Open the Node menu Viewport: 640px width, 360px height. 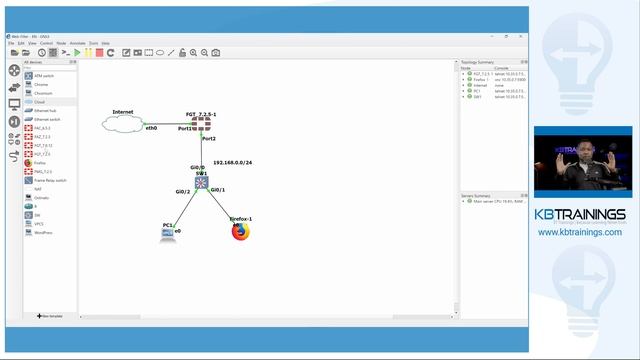coord(61,43)
